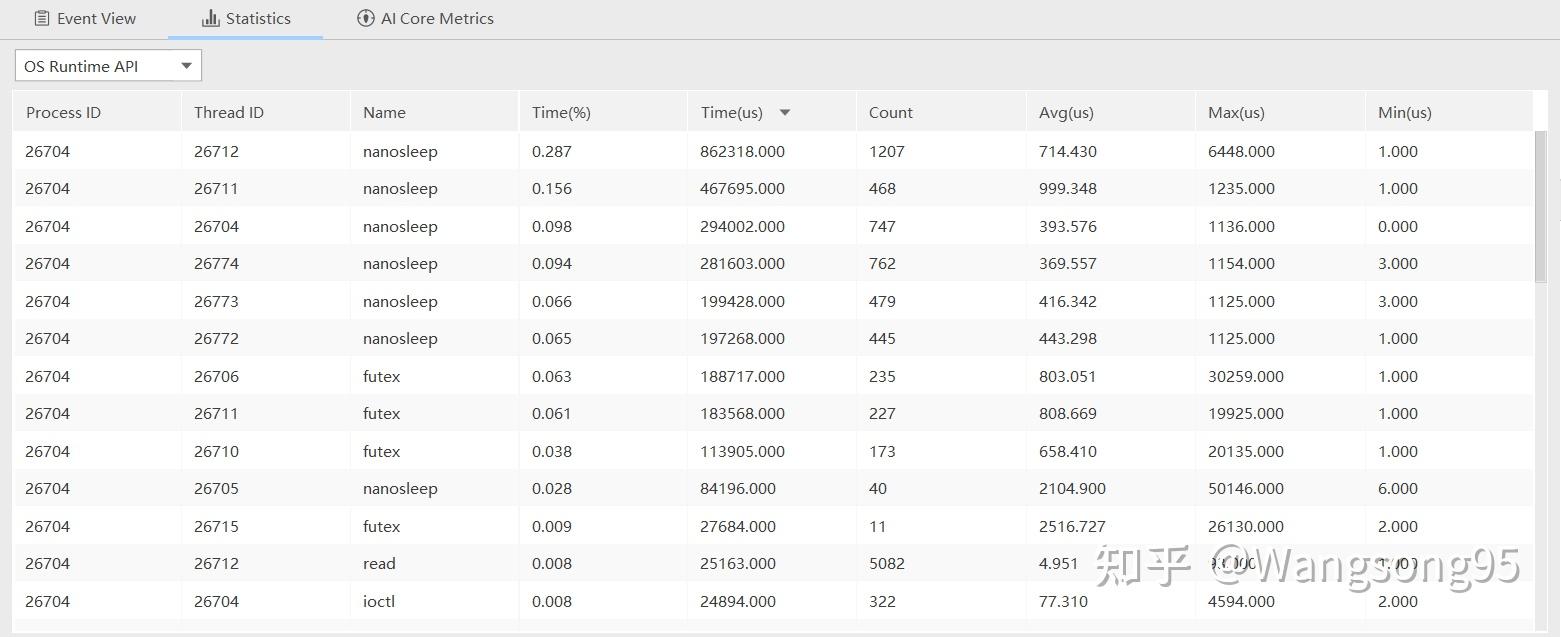Click the Min(us) column header
1561x637 pixels.
coord(1405,112)
